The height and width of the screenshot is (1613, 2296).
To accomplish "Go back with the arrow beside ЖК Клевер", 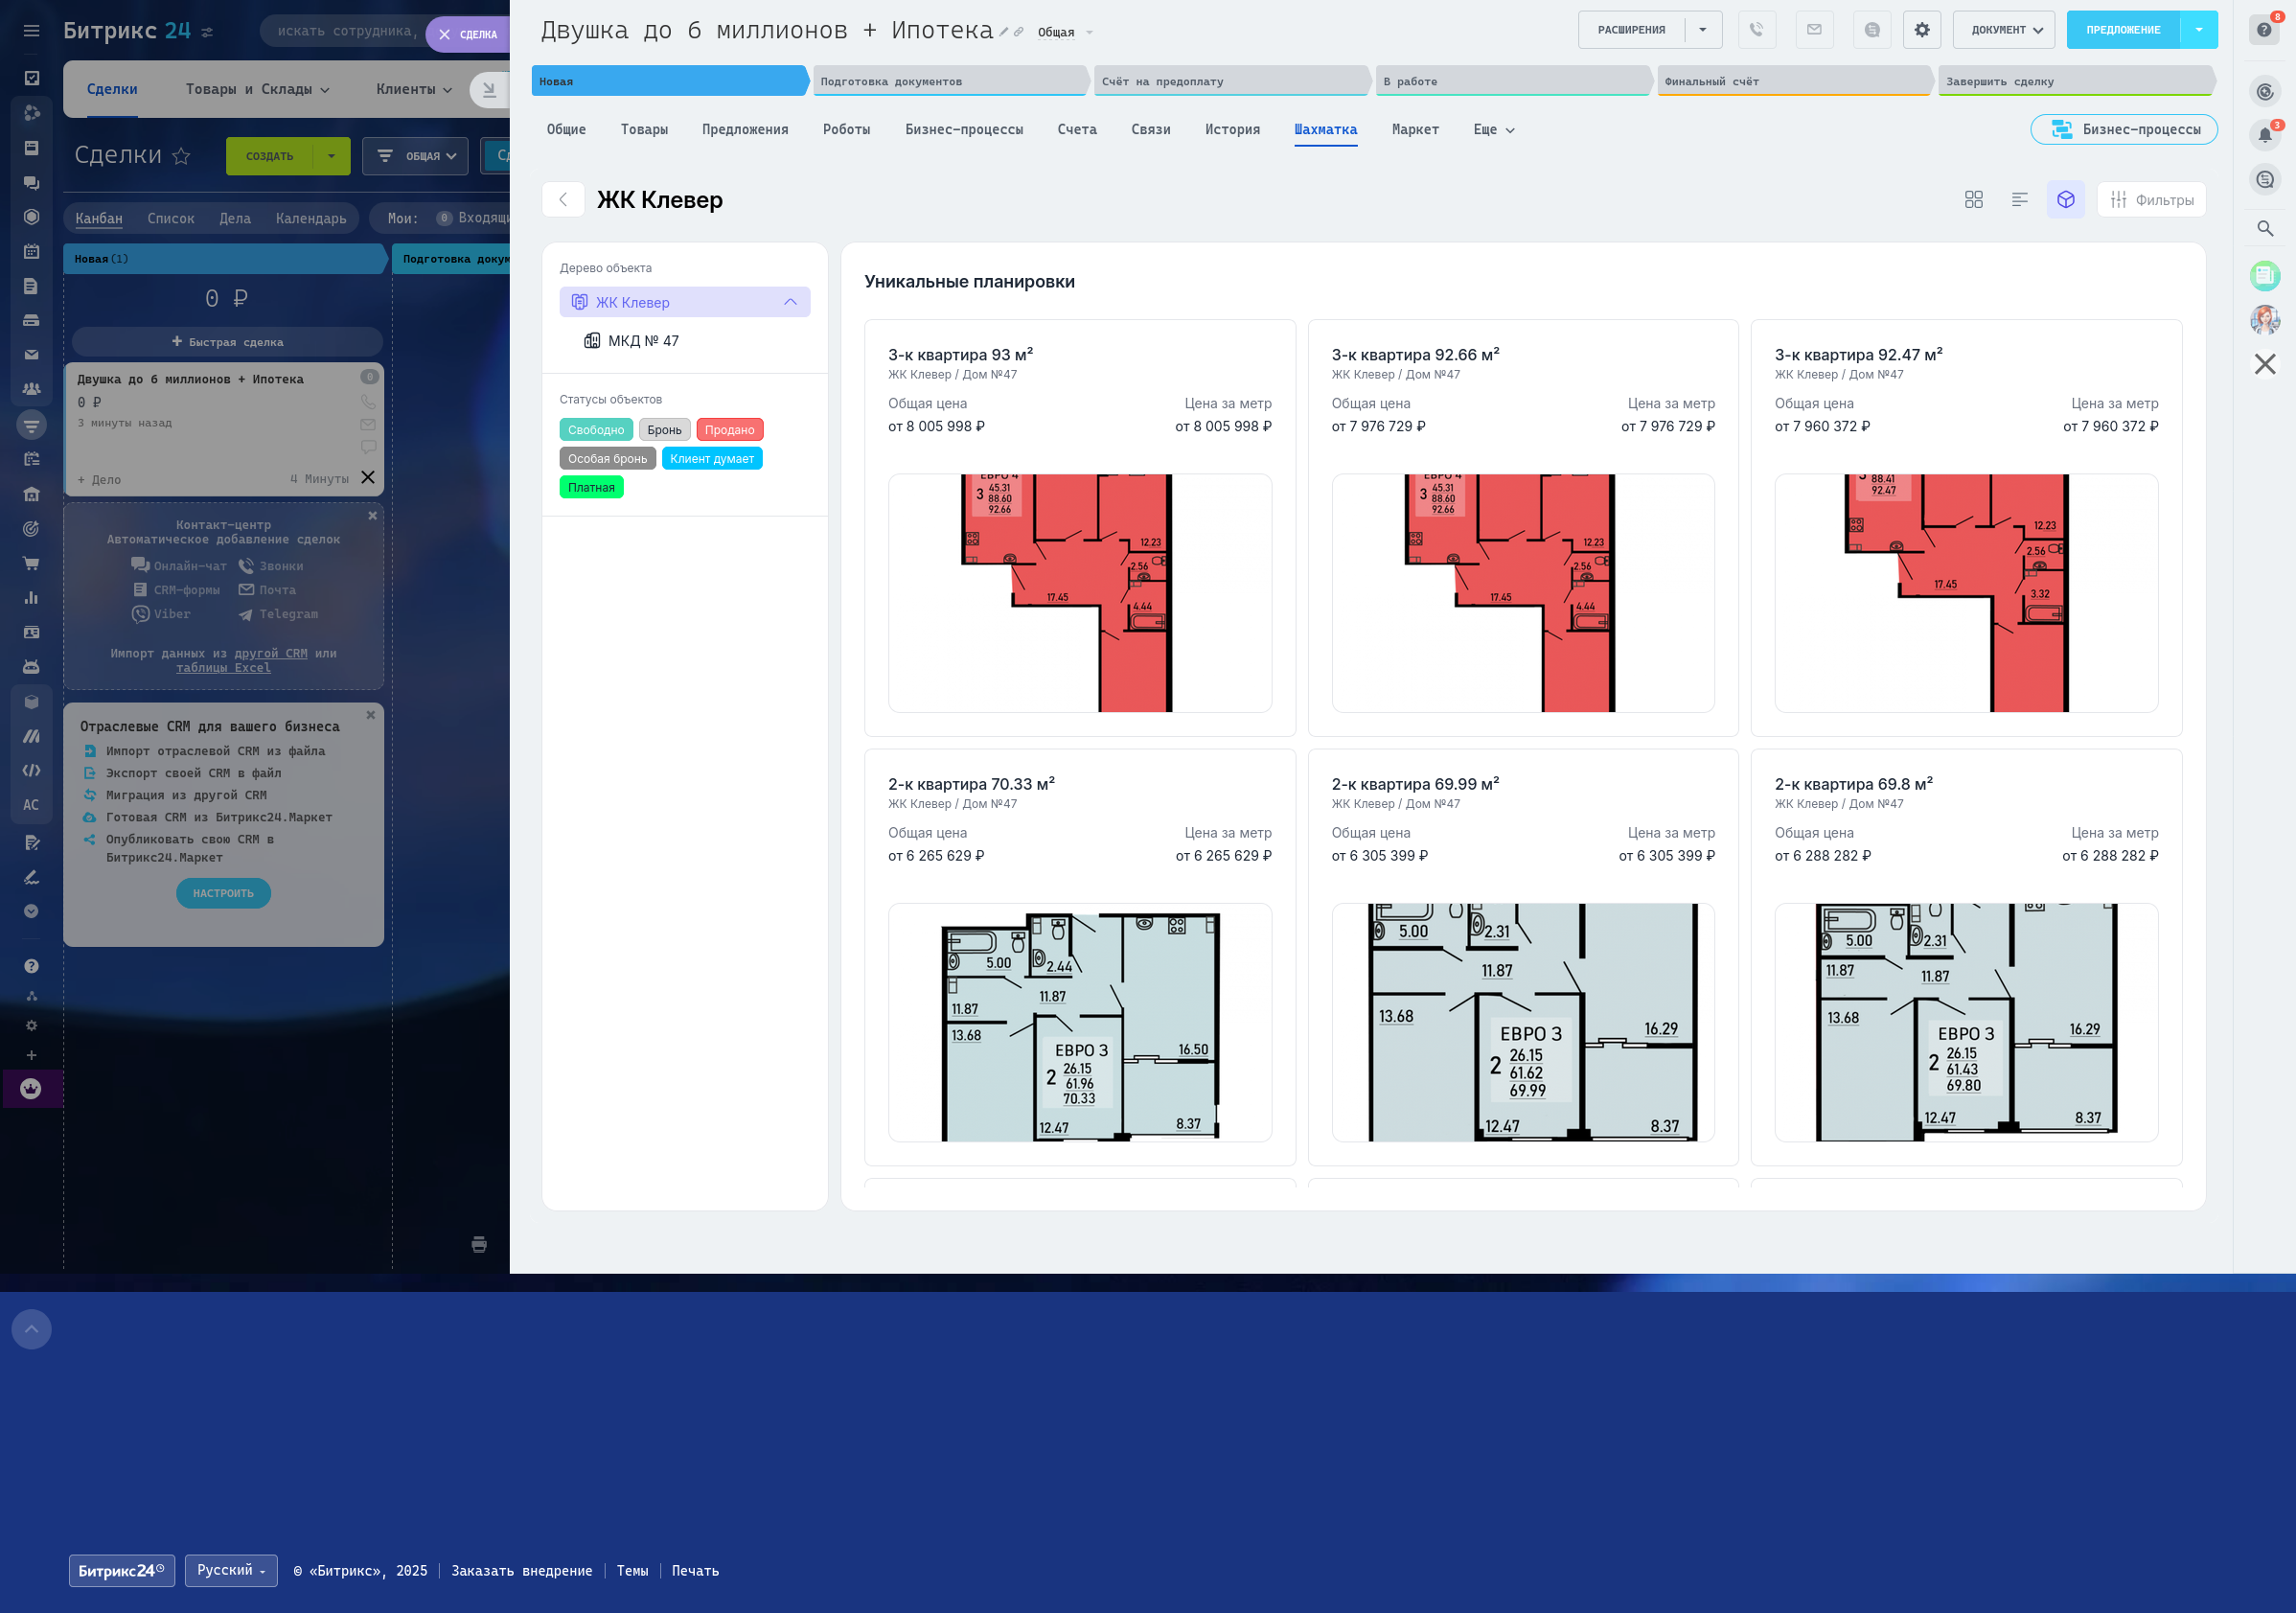I will [x=563, y=200].
